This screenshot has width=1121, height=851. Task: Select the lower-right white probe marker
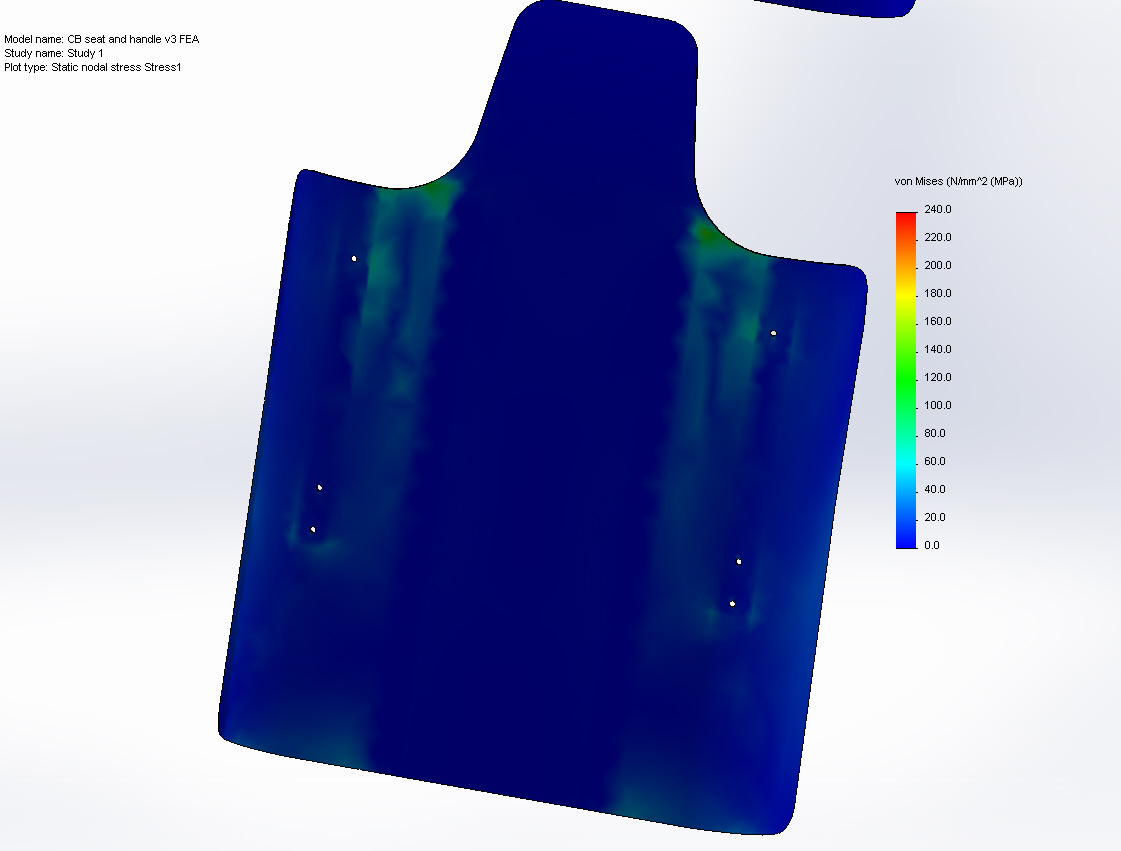coord(733,602)
